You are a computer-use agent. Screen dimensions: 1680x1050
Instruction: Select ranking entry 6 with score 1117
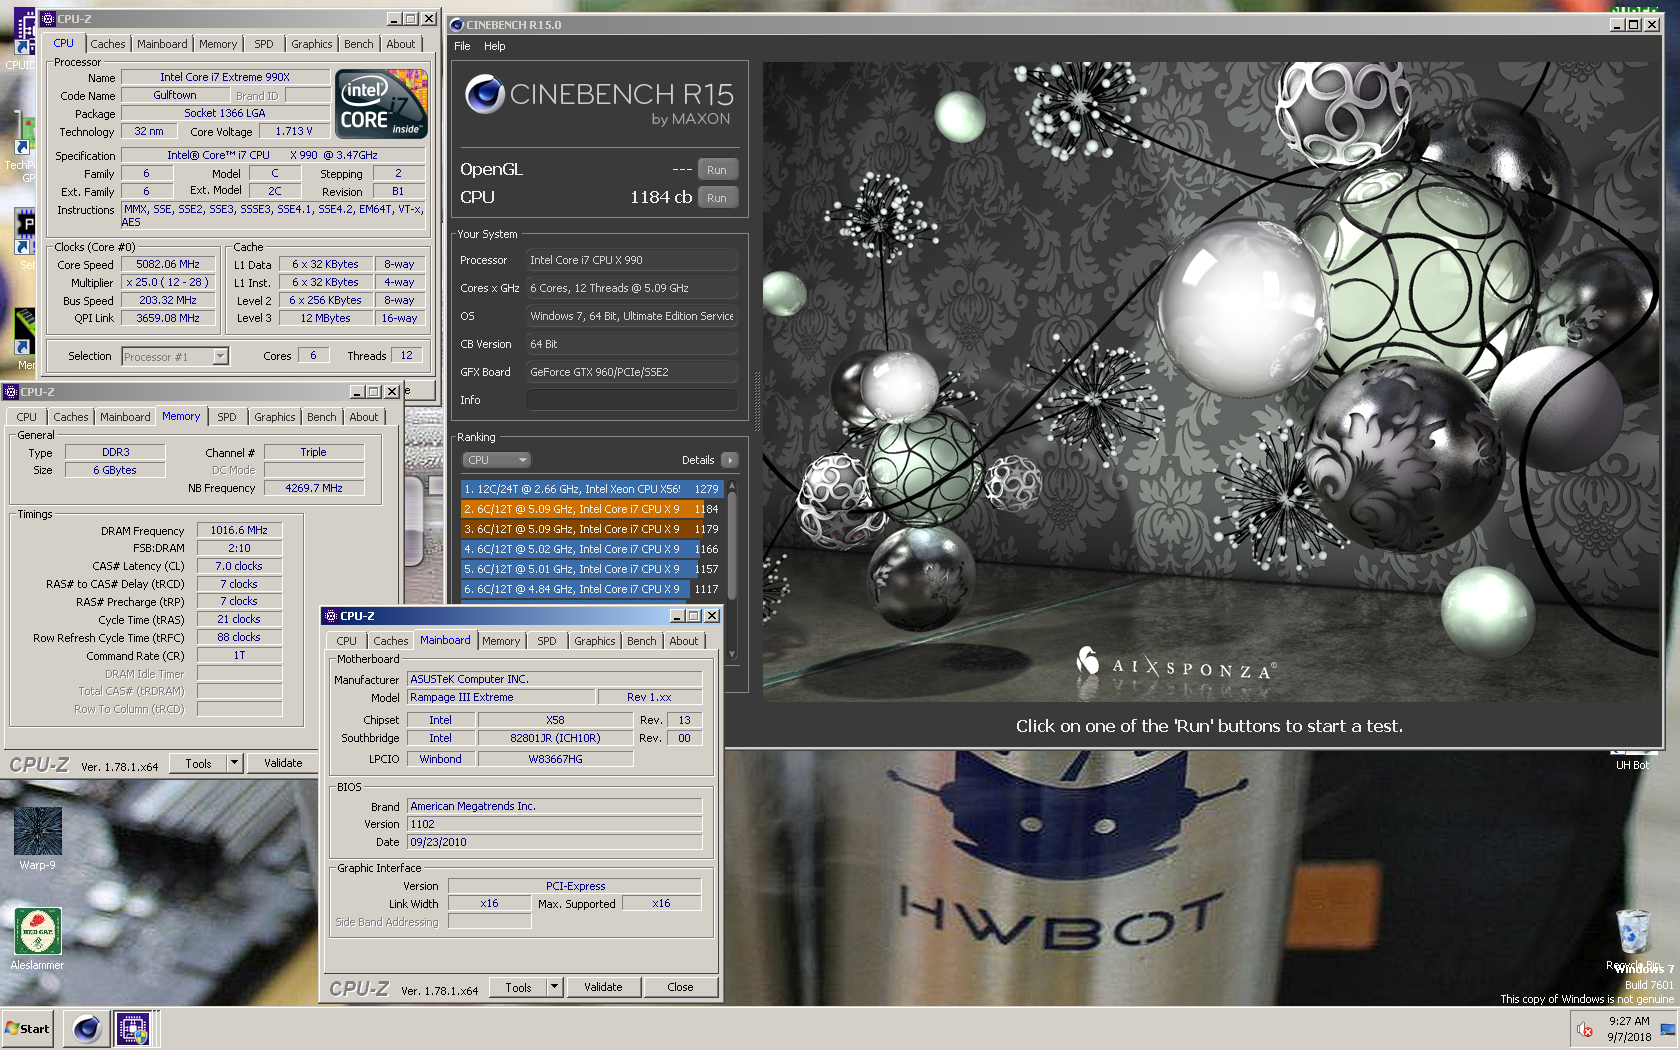(x=591, y=589)
